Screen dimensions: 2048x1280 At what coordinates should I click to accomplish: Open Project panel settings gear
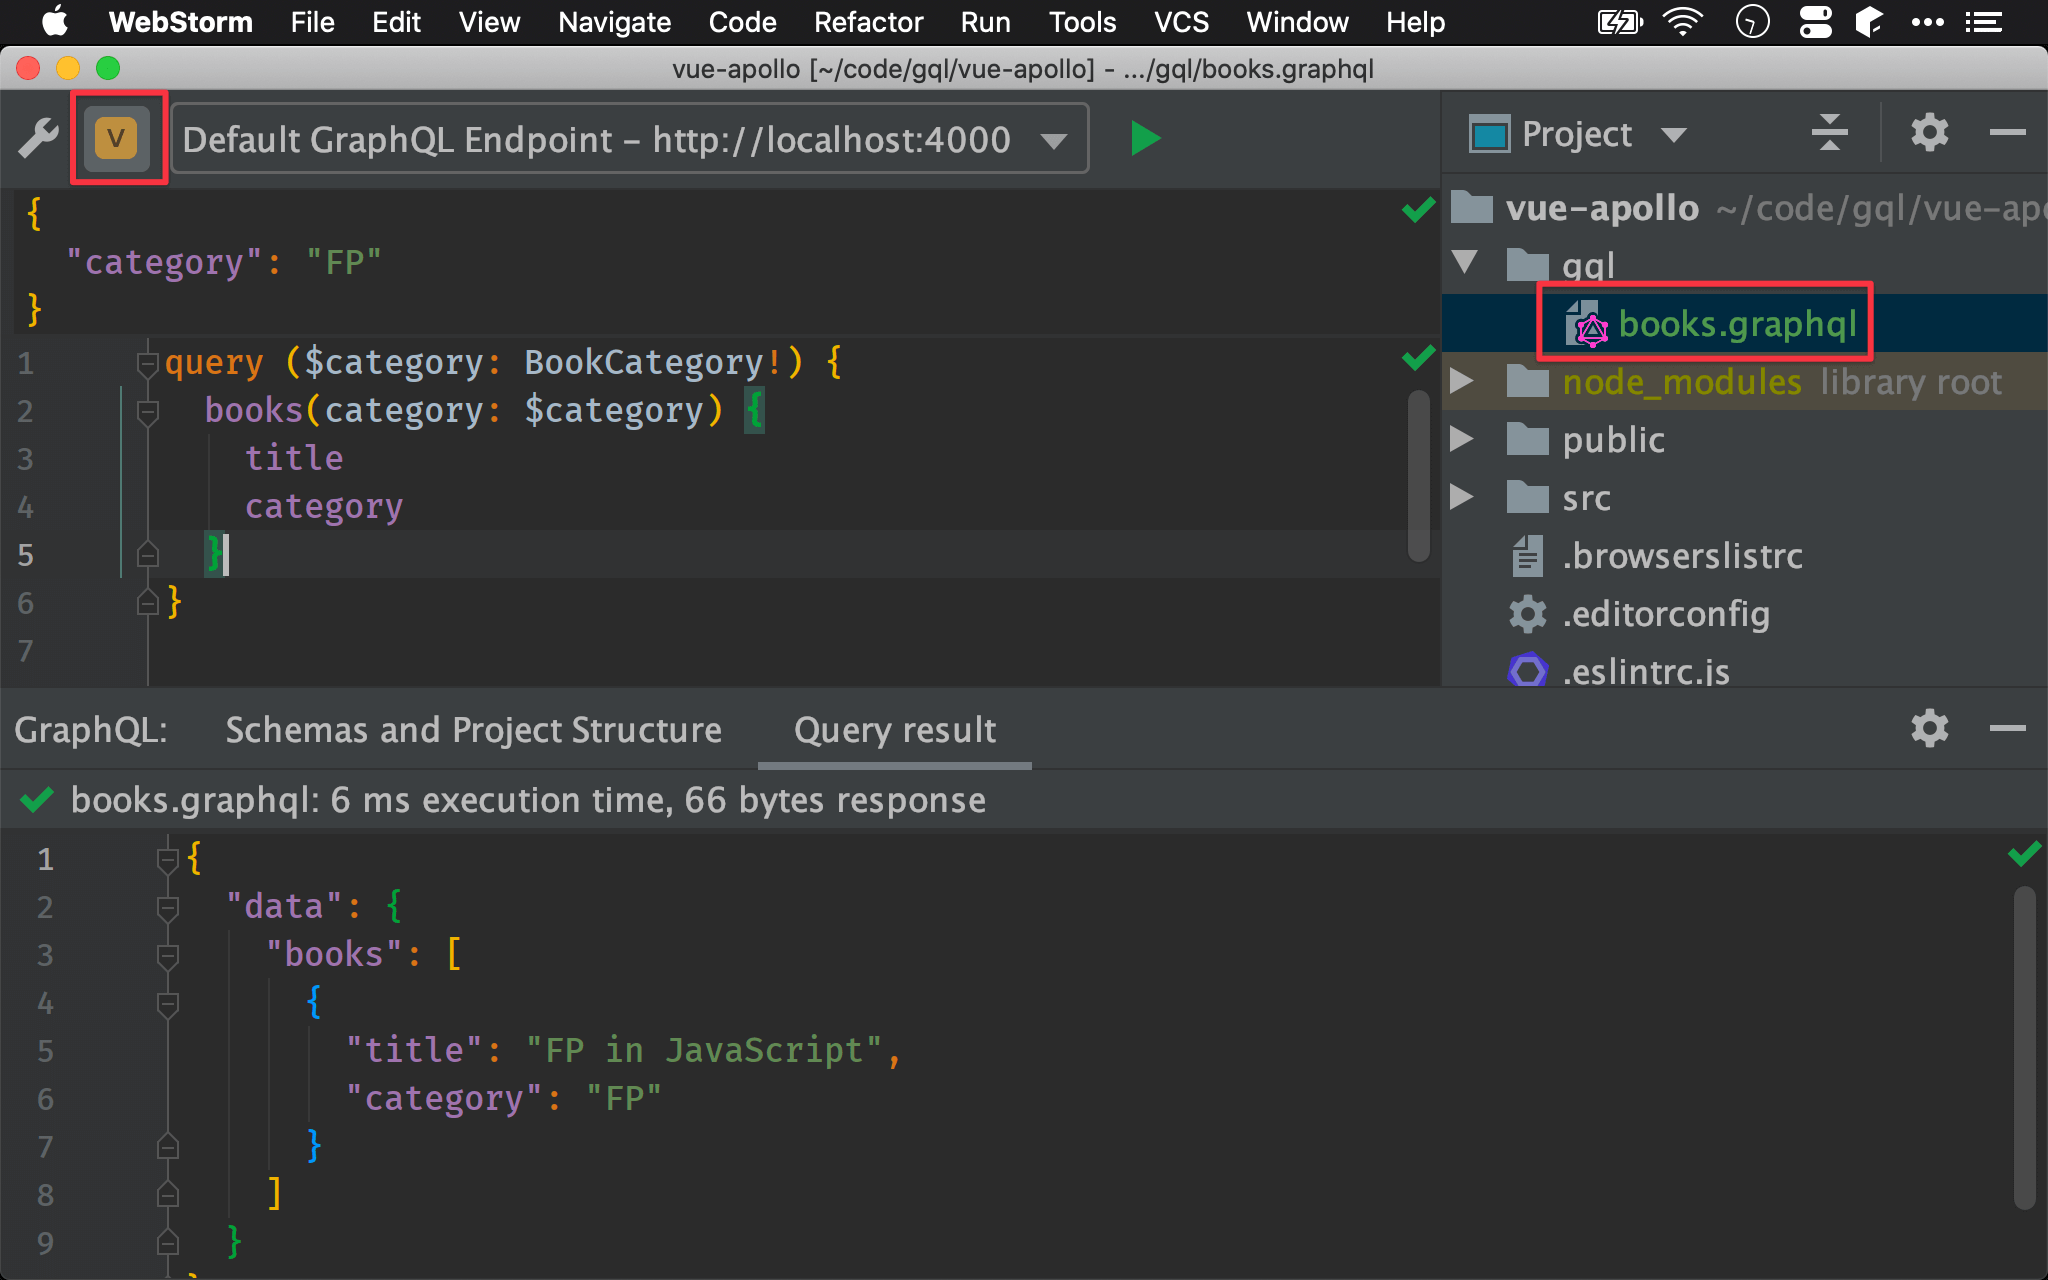(x=1929, y=133)
